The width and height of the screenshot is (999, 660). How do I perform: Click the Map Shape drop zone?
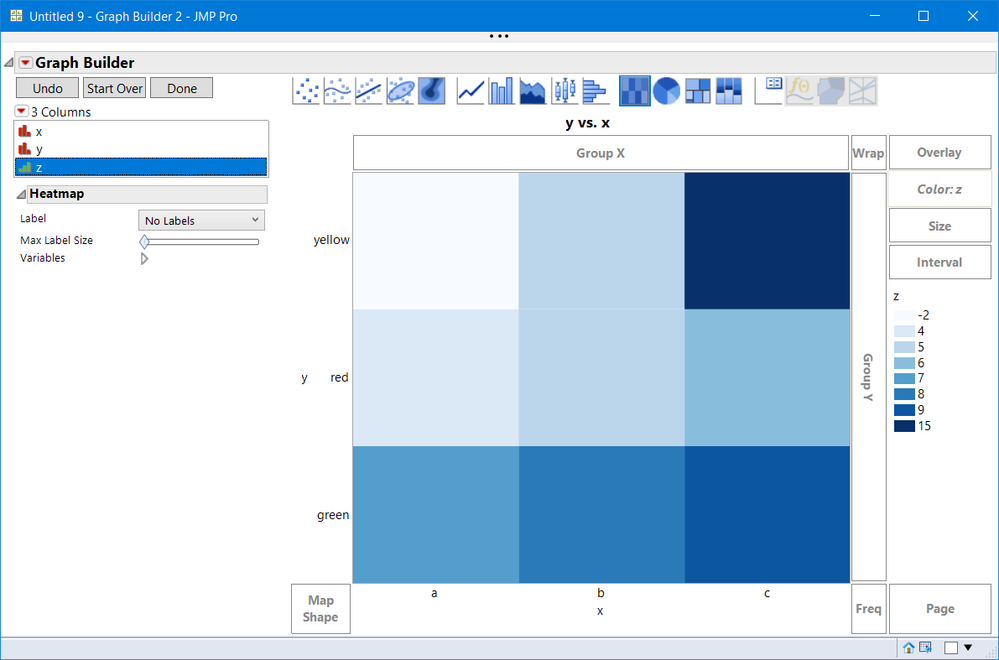point(320,608)
